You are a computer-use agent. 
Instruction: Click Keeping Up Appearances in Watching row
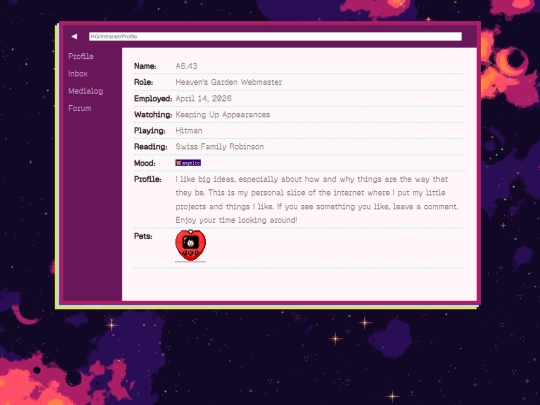pos(223,115)
